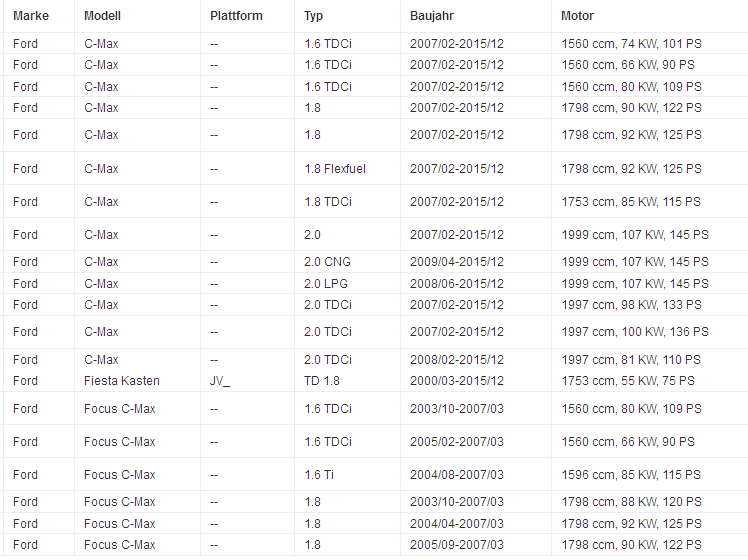
Task: Select the 1560 ccm, 74 KW, 101 PS cell
Action: 632,44
